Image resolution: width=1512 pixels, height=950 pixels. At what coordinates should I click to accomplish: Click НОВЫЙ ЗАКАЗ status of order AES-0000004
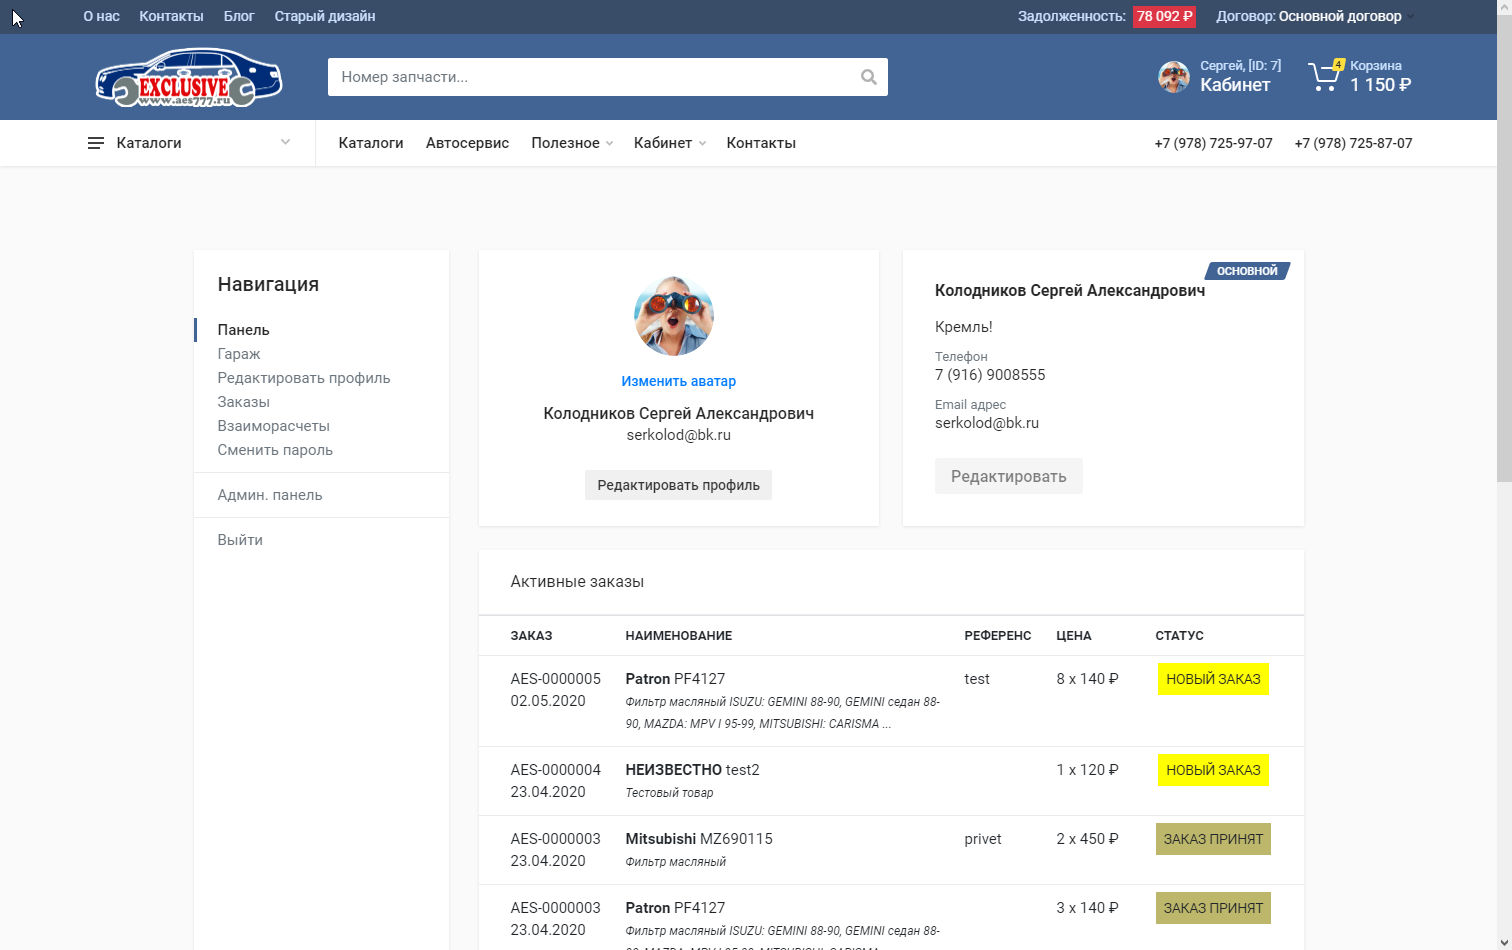point(1213,770)
